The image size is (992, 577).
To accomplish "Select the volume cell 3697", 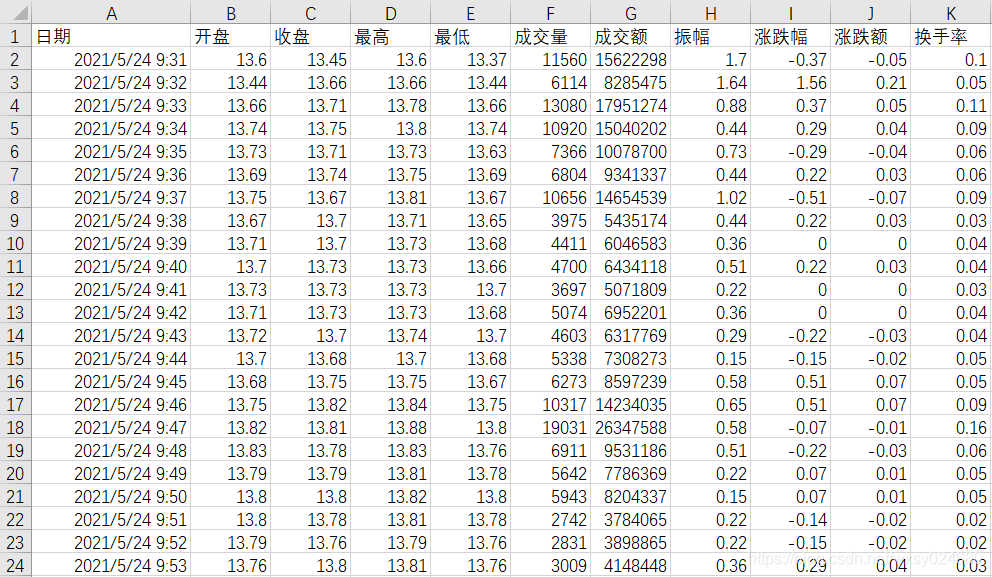I will click(550, 290).
